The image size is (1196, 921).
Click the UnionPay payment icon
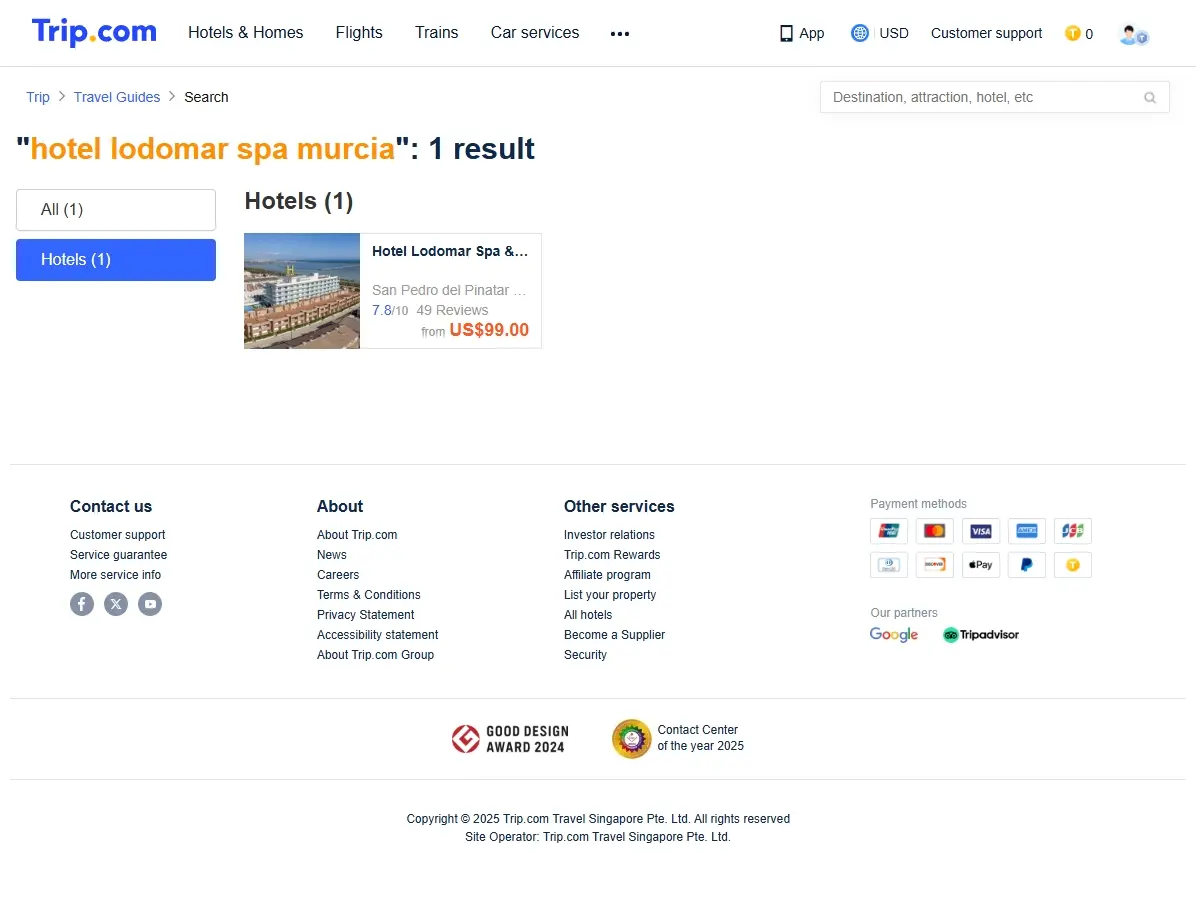tap(889, 530)
